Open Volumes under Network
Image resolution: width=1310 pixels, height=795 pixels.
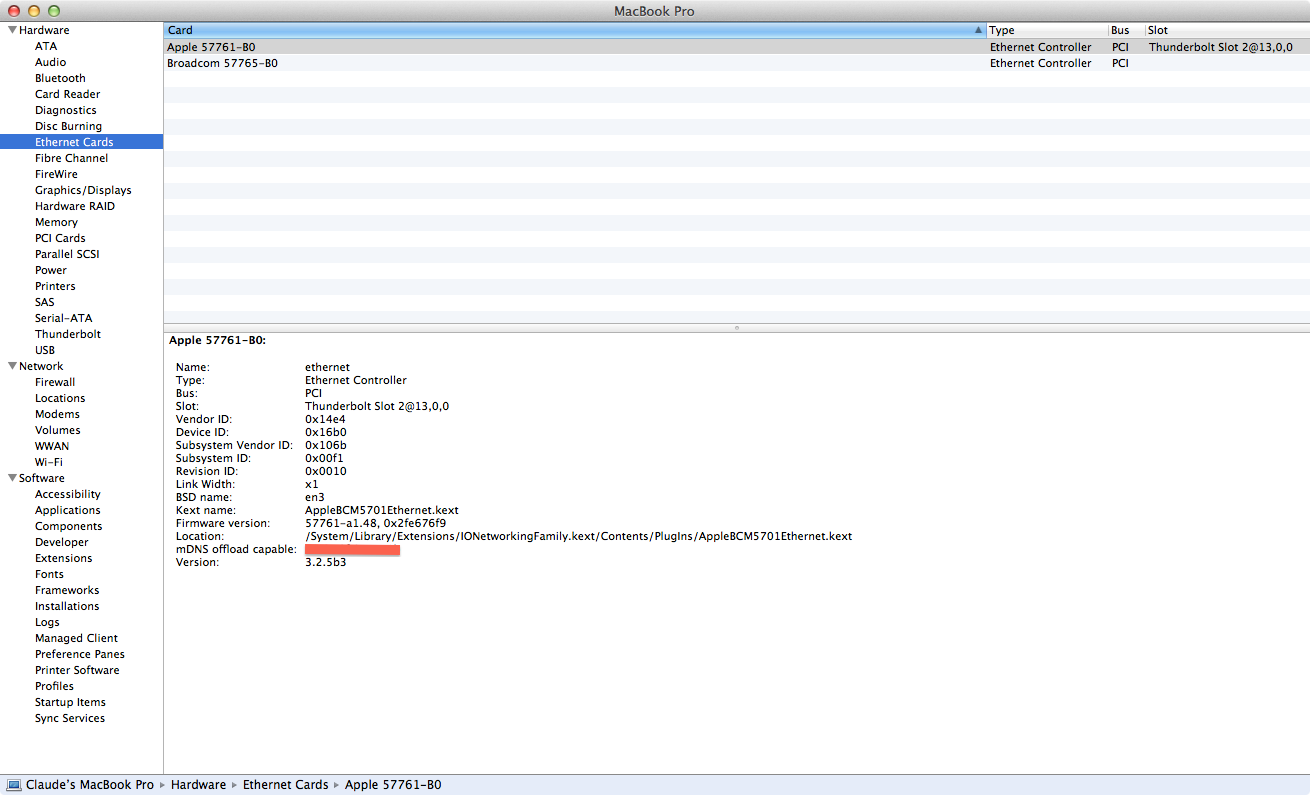(58, 430)
